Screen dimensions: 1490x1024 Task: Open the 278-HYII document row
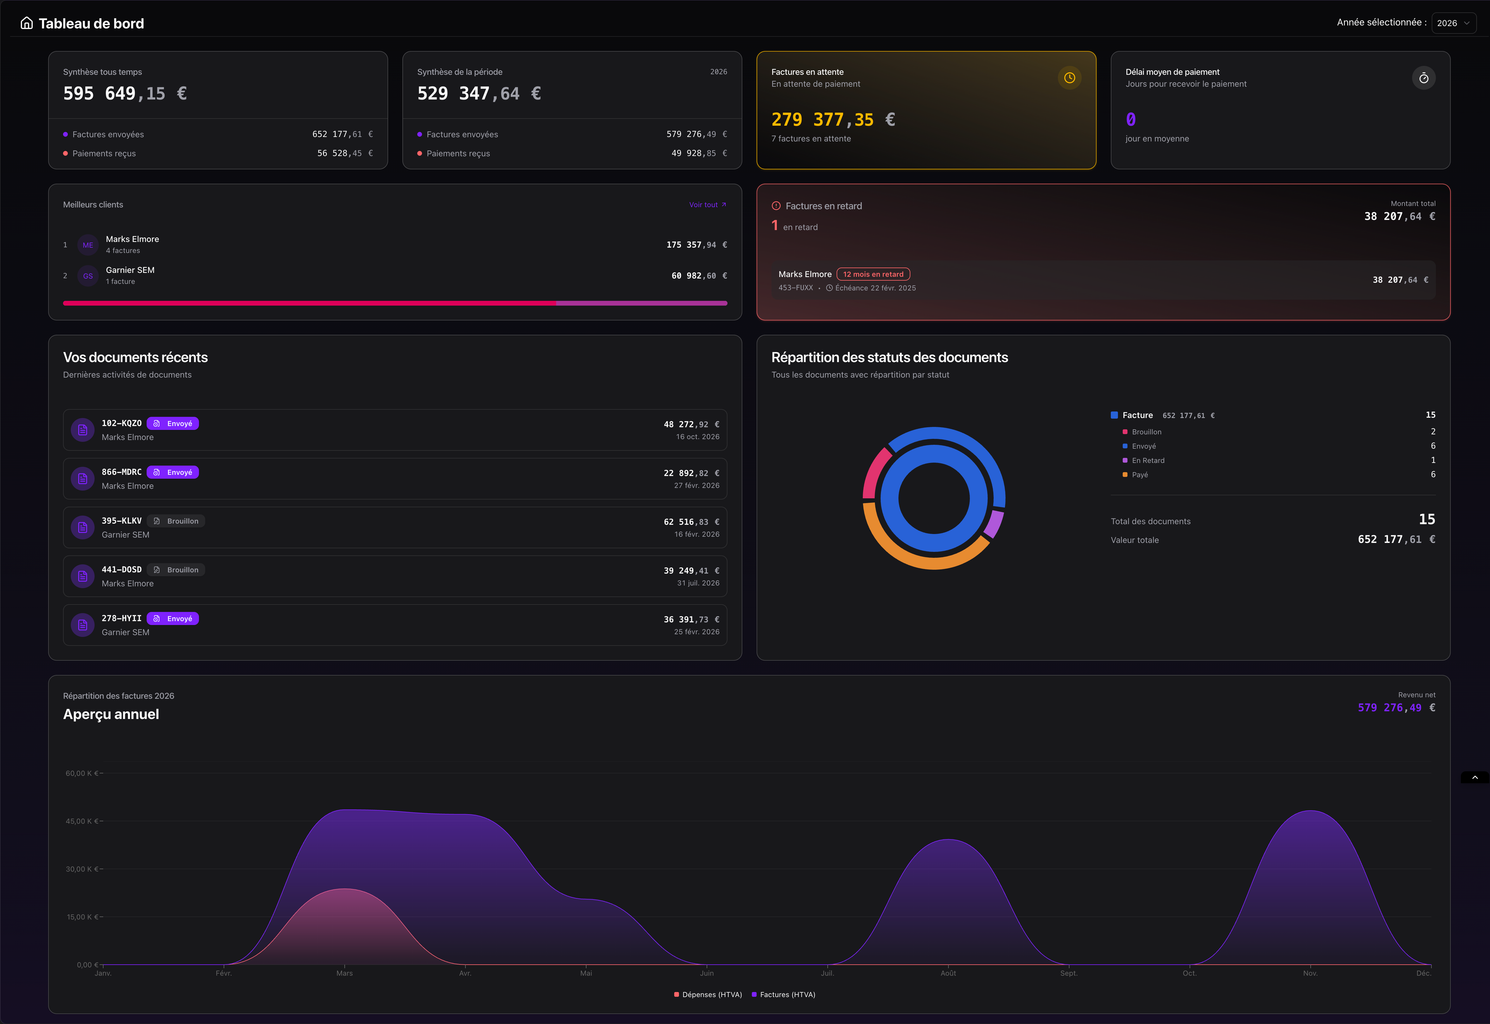pos(394,625)
